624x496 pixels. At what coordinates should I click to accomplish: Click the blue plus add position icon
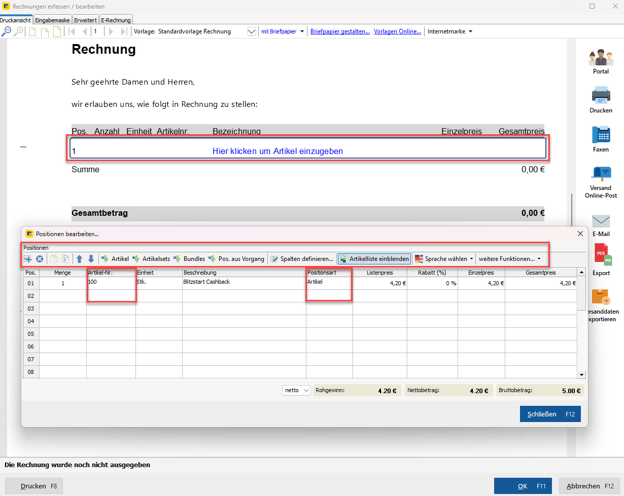coord(28,259)
